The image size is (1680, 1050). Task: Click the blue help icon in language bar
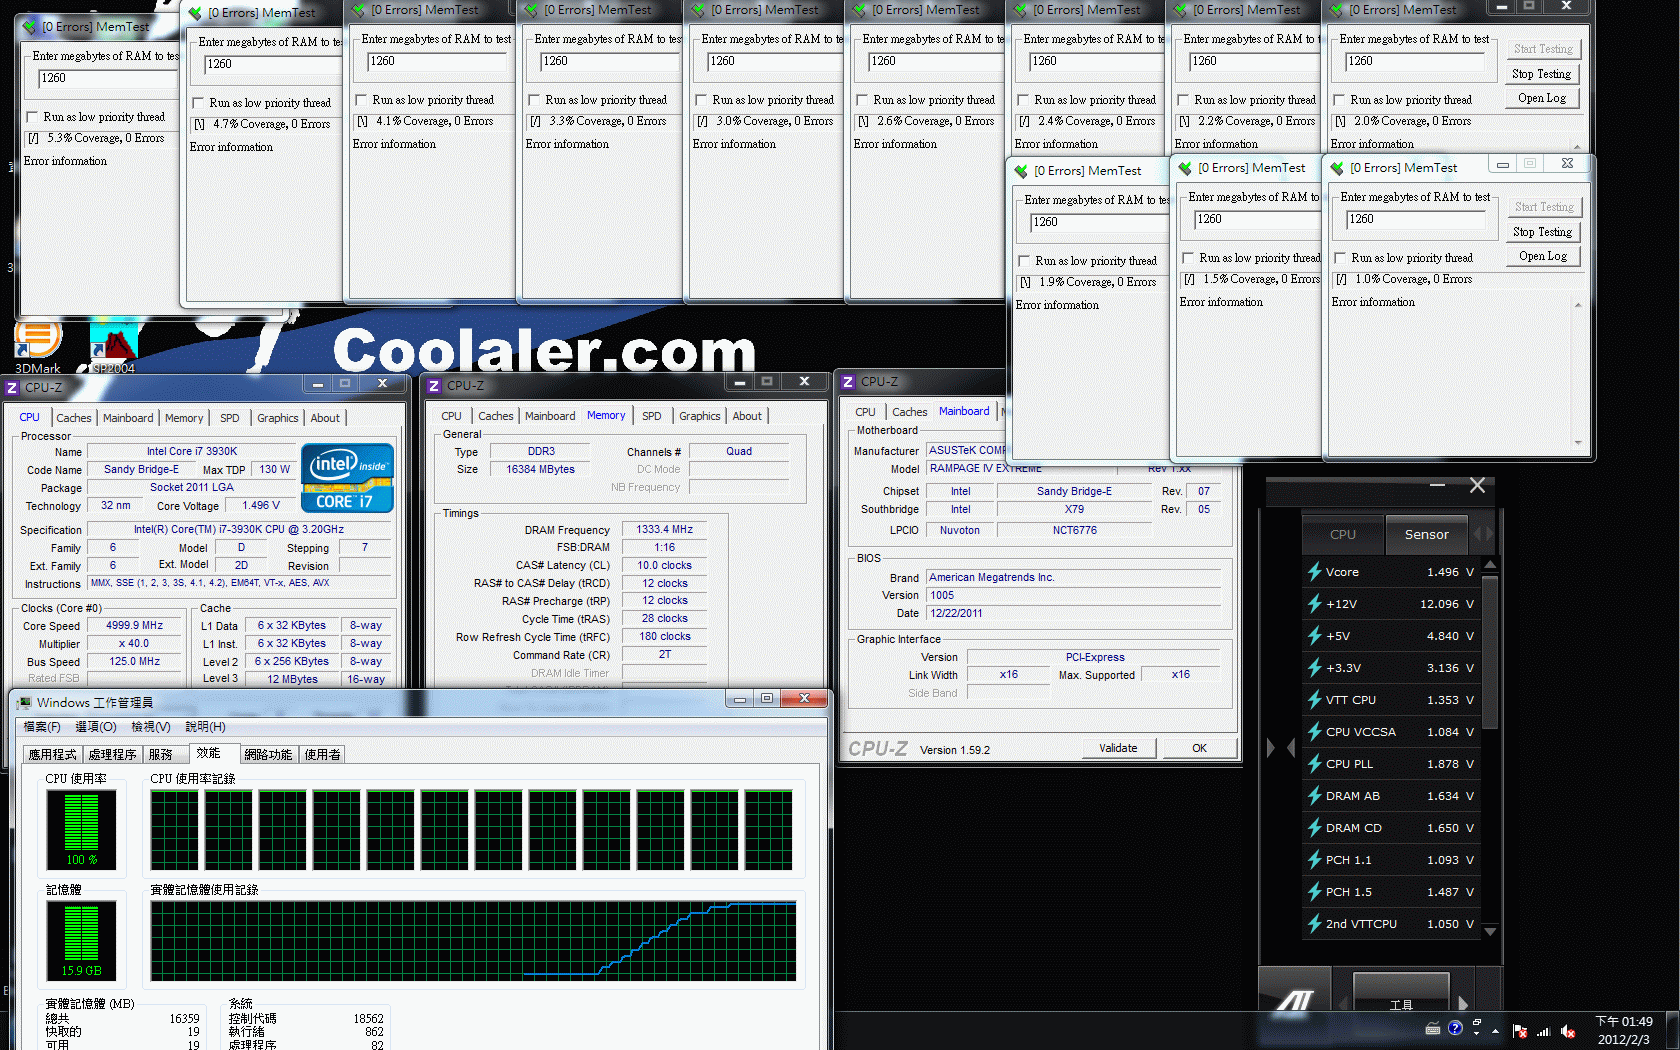coord(1455,1028)
